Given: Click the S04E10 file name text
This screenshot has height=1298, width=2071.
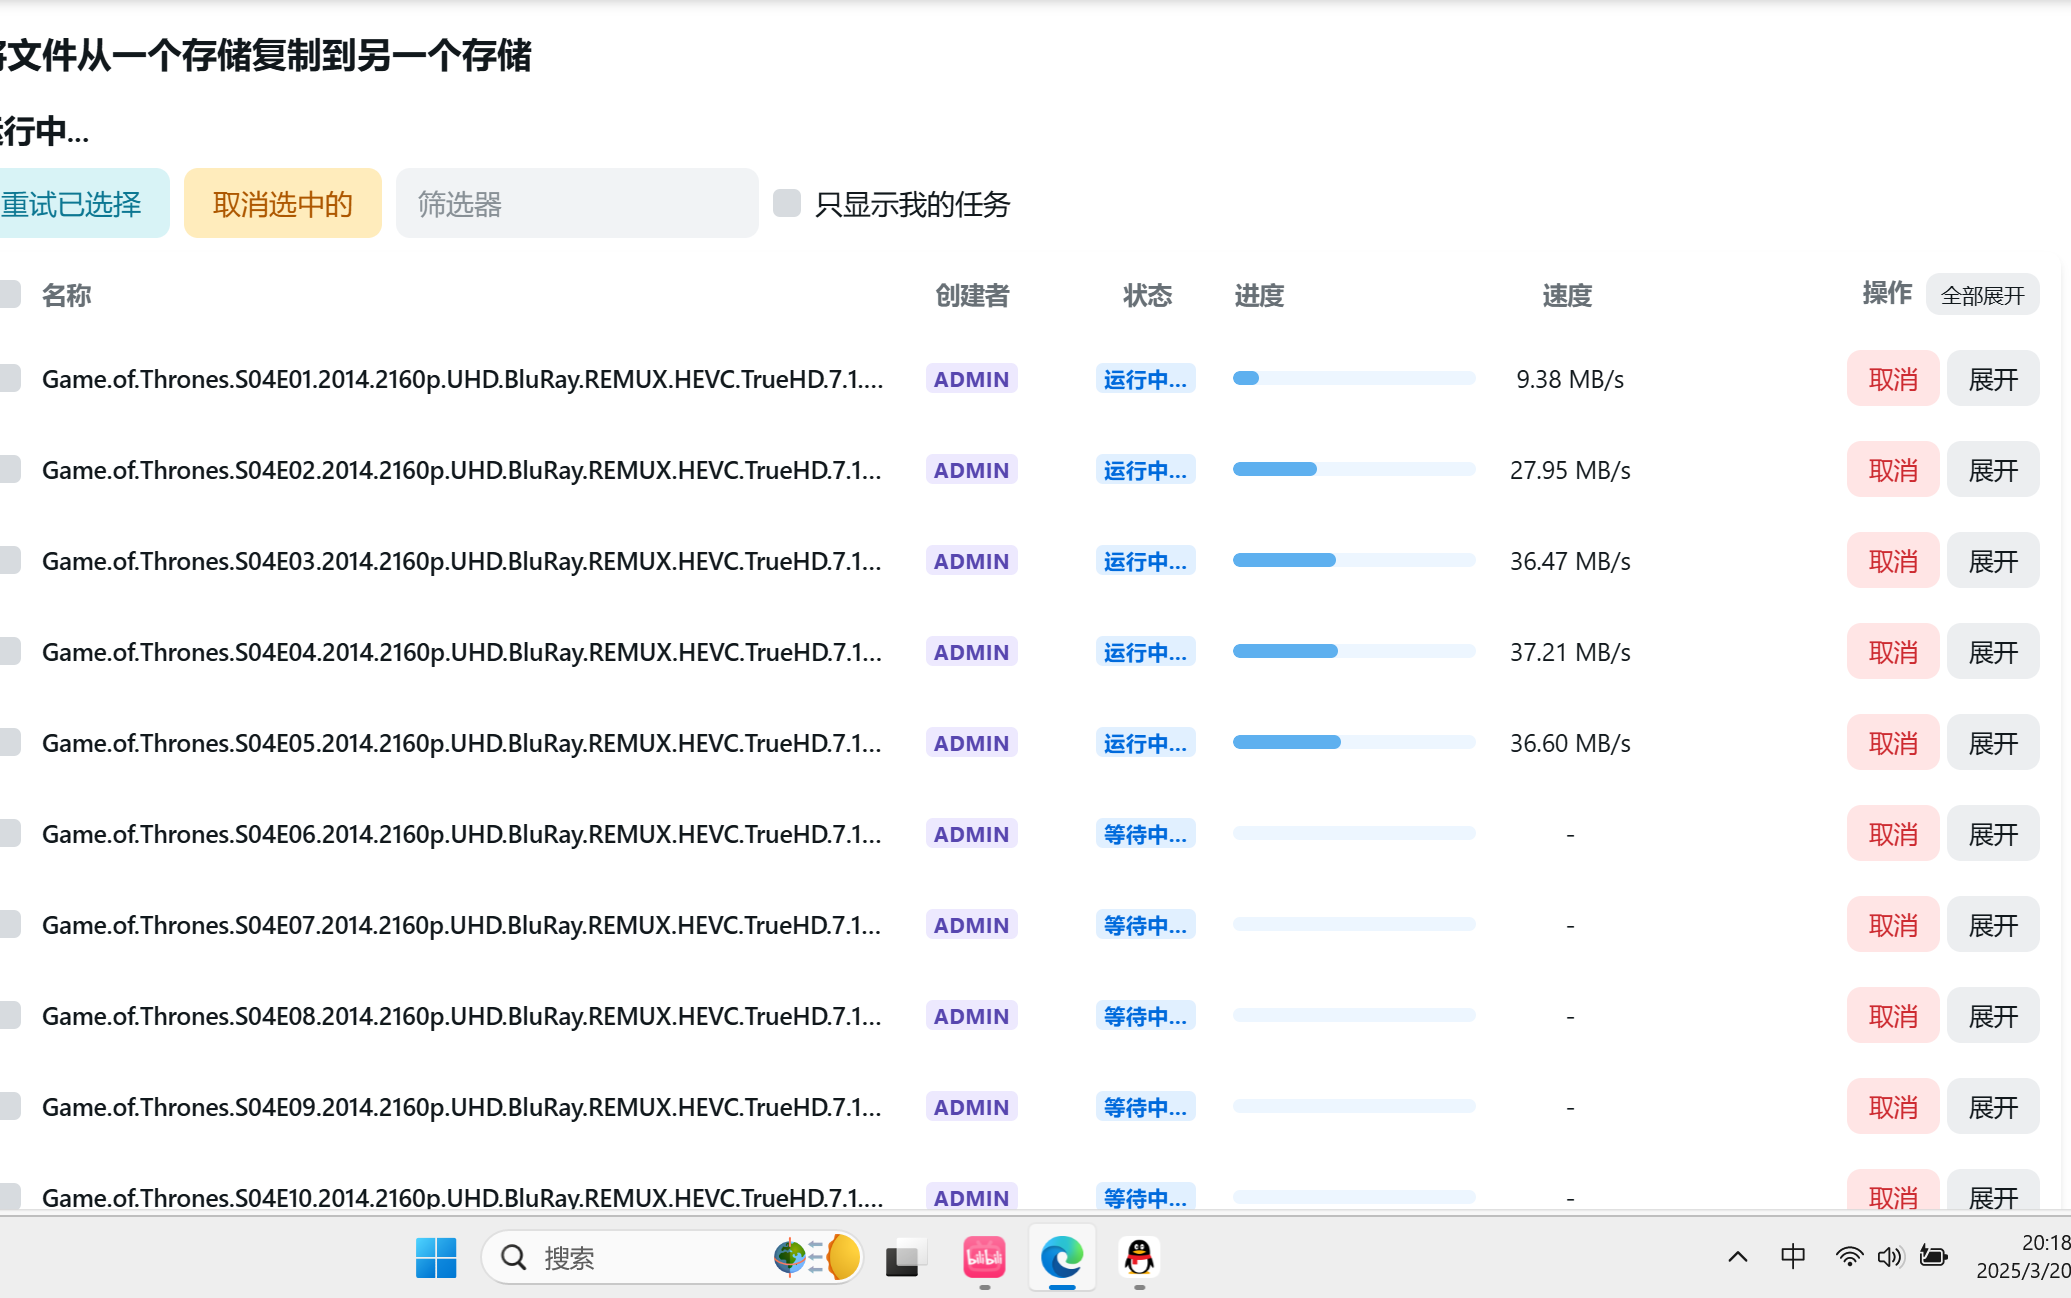Looking at the screenshot, I should [x=462, y=1197].
